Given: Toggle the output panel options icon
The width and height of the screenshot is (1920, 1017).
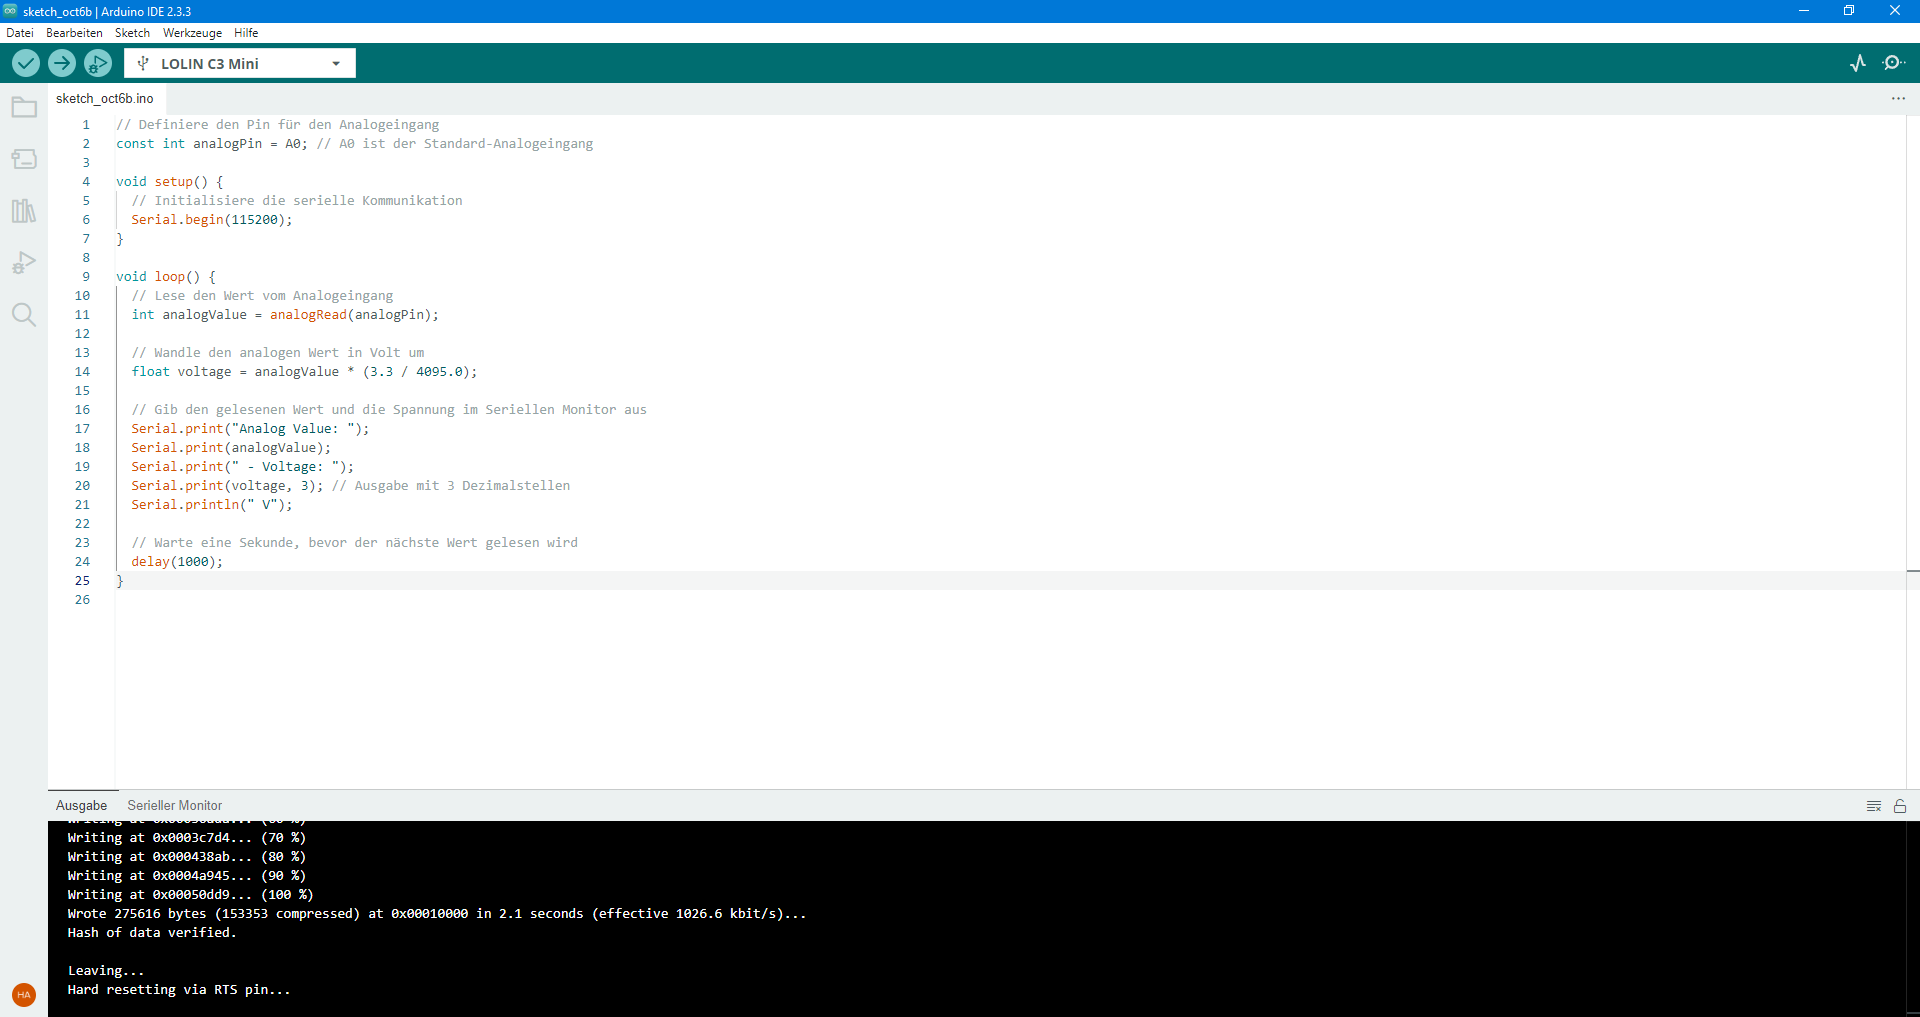Looking at the screenshot, I should 1873,805.
